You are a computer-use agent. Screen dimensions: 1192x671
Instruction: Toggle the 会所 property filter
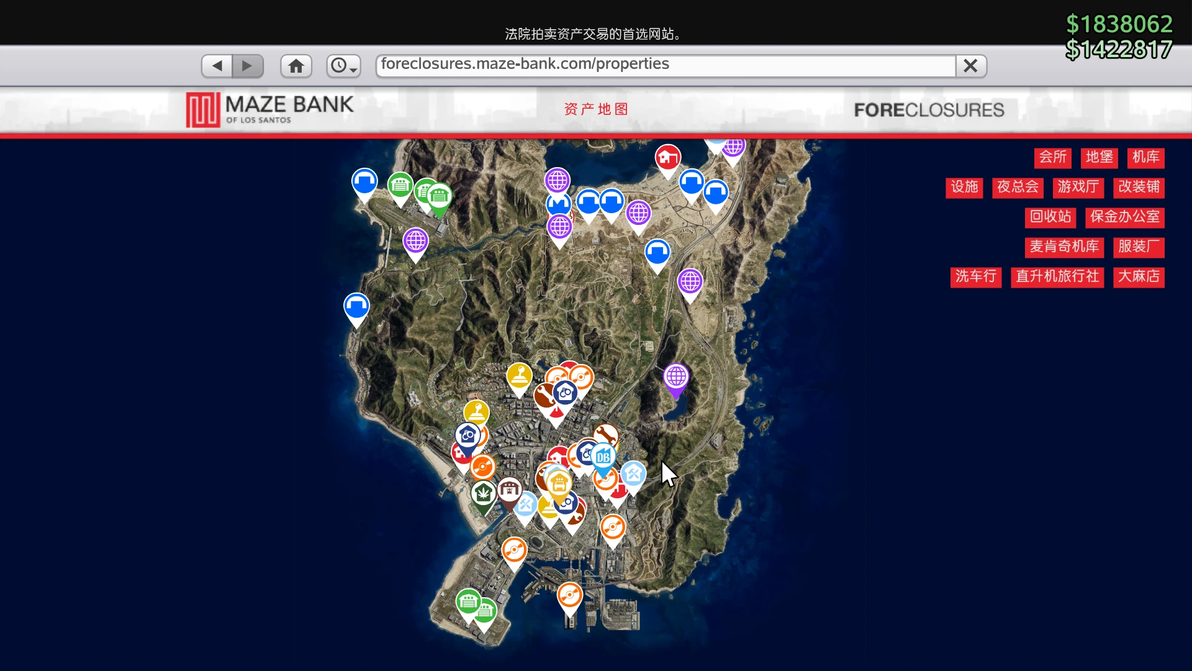(1052, 157)
